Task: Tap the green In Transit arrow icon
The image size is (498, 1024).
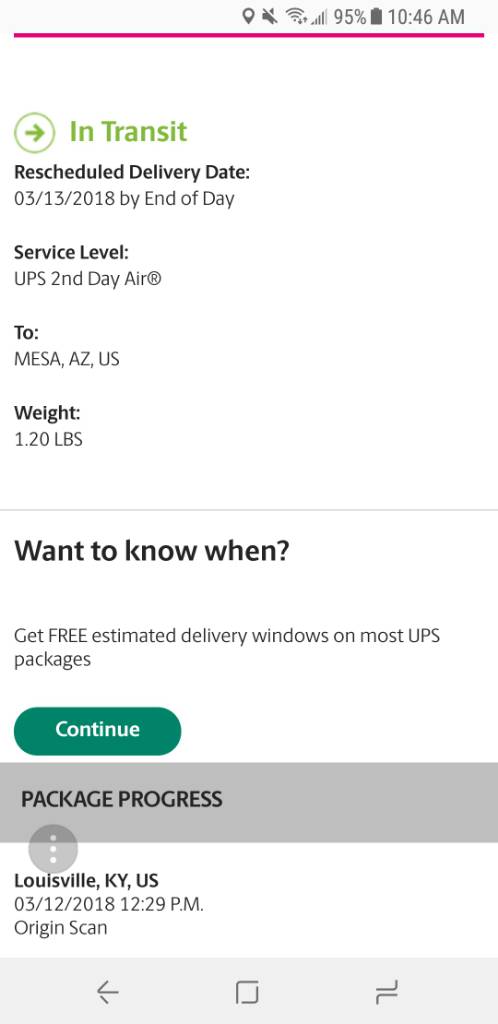Action: [34, 133]
